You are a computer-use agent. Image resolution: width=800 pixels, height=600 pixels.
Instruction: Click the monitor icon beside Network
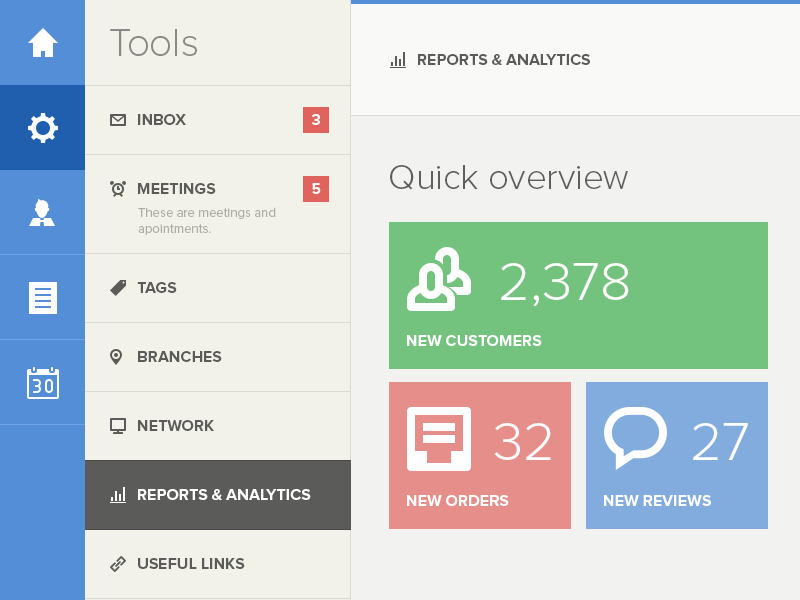pyautogui.click(x=118, y=426)
